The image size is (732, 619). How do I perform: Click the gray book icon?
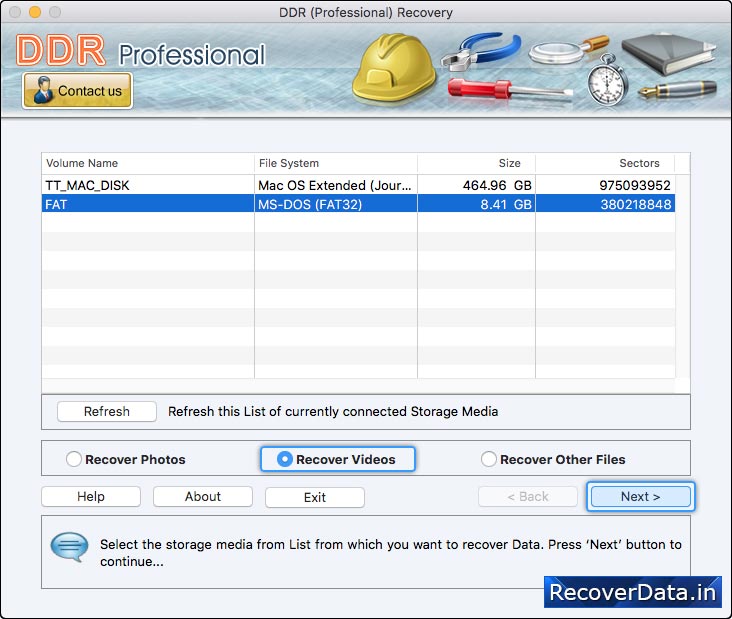[x=669, y=54]
